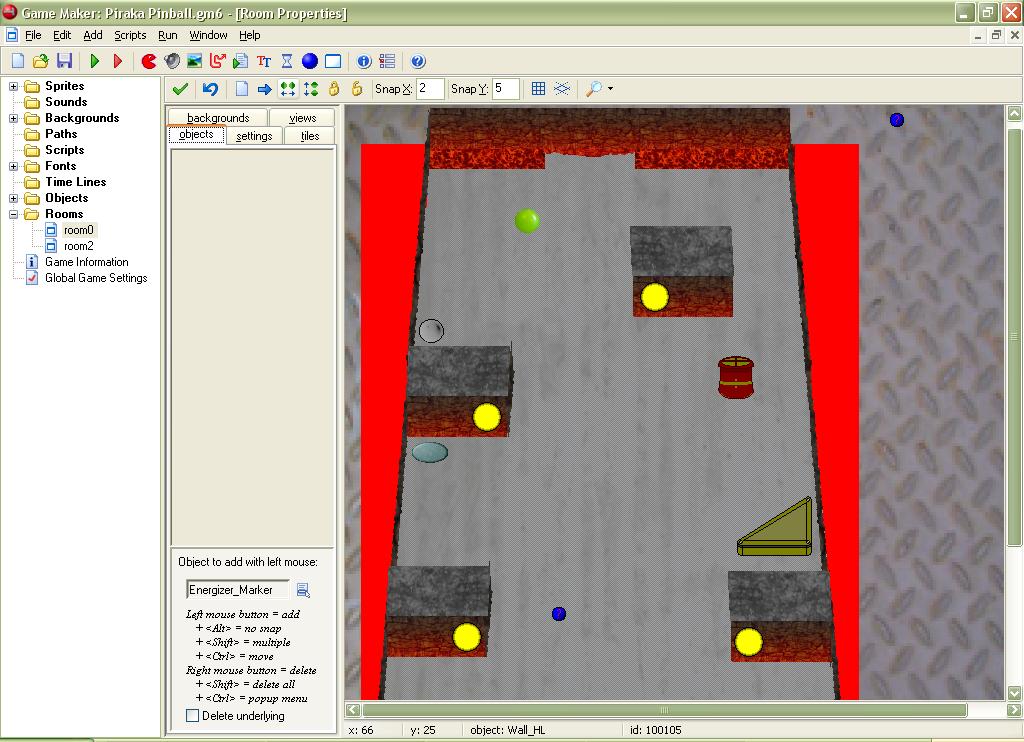Click the Energizer_Marker object name field

point(238,590)
